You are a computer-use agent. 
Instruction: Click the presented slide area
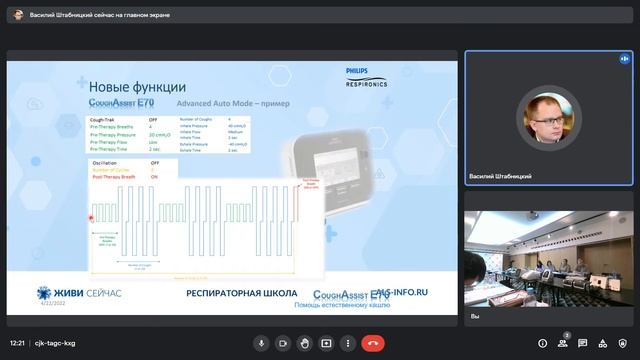pyautogui.click(x=232, y=188)
